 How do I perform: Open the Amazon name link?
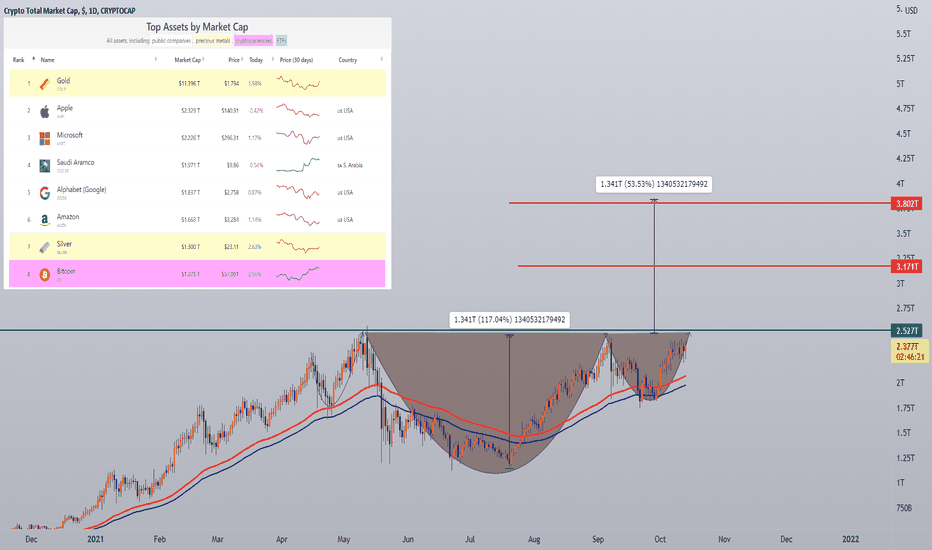coord(68,217)
